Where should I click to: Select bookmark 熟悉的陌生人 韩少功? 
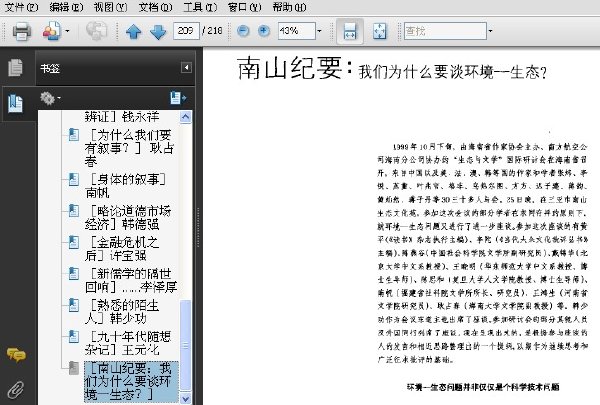(x=122, y=311)
